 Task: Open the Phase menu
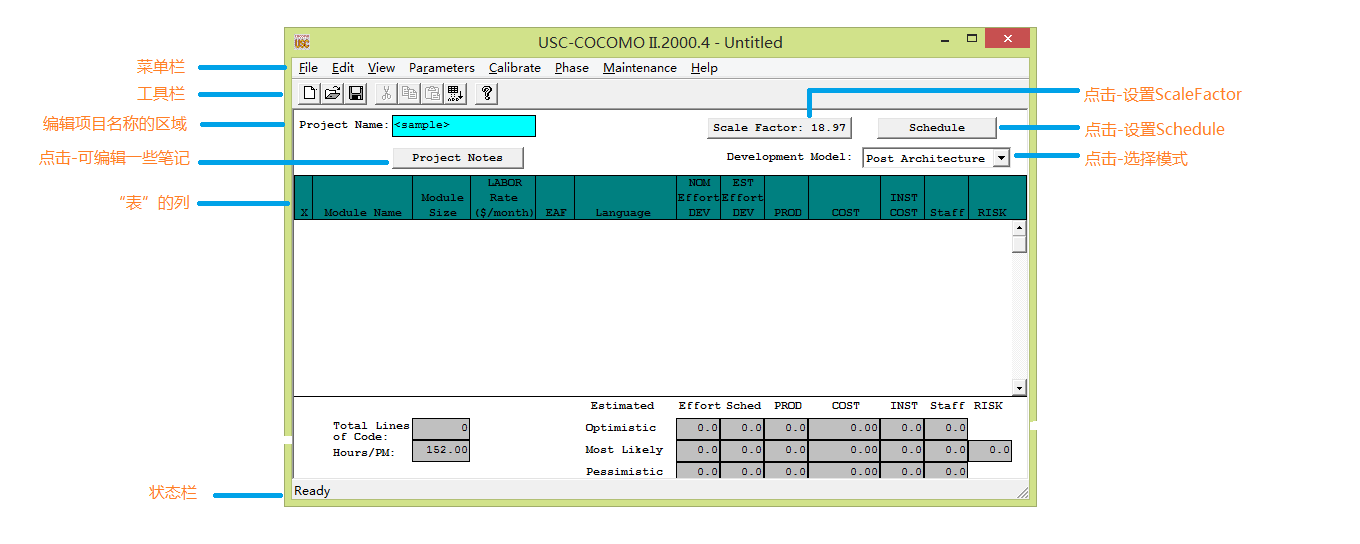(x=572, y=68)
